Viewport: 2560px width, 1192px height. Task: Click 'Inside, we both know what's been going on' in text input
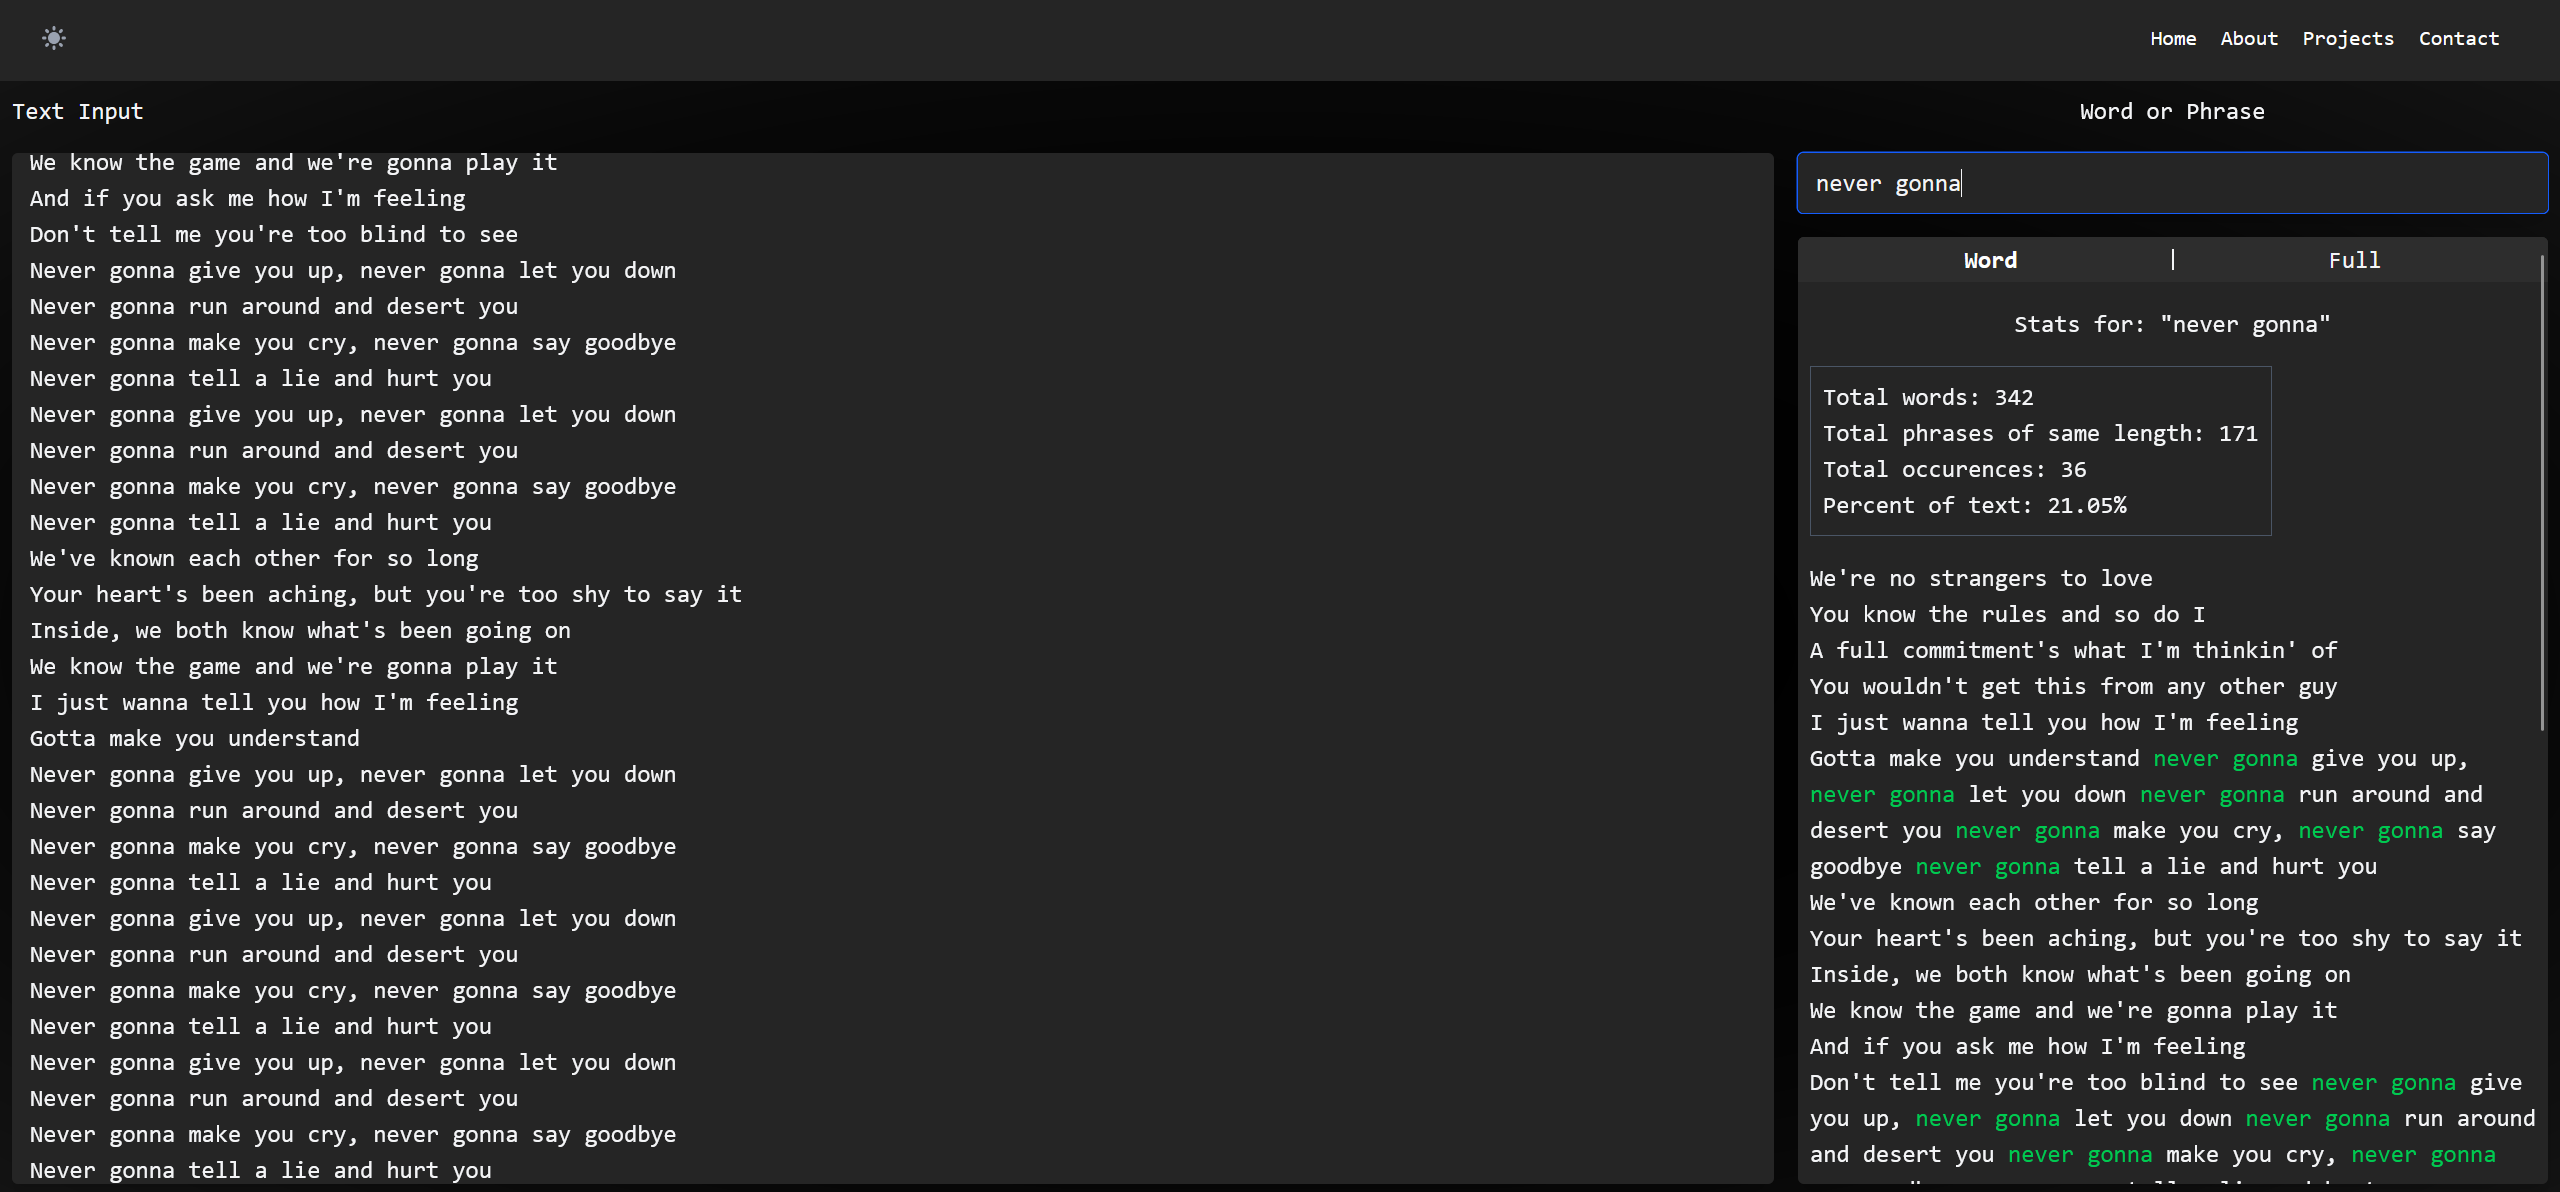tap(300, 630)
